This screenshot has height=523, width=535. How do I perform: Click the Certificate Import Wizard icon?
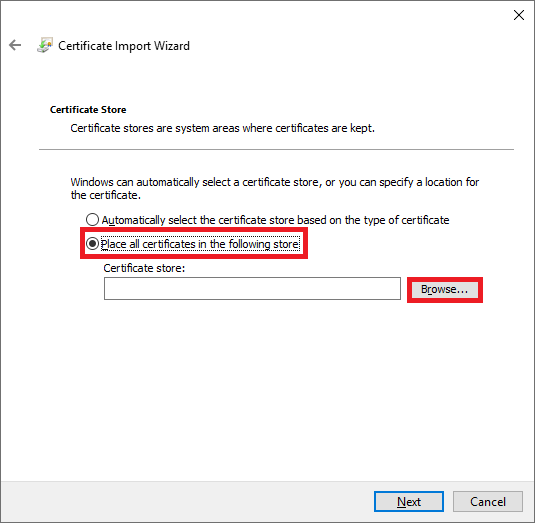45,45
